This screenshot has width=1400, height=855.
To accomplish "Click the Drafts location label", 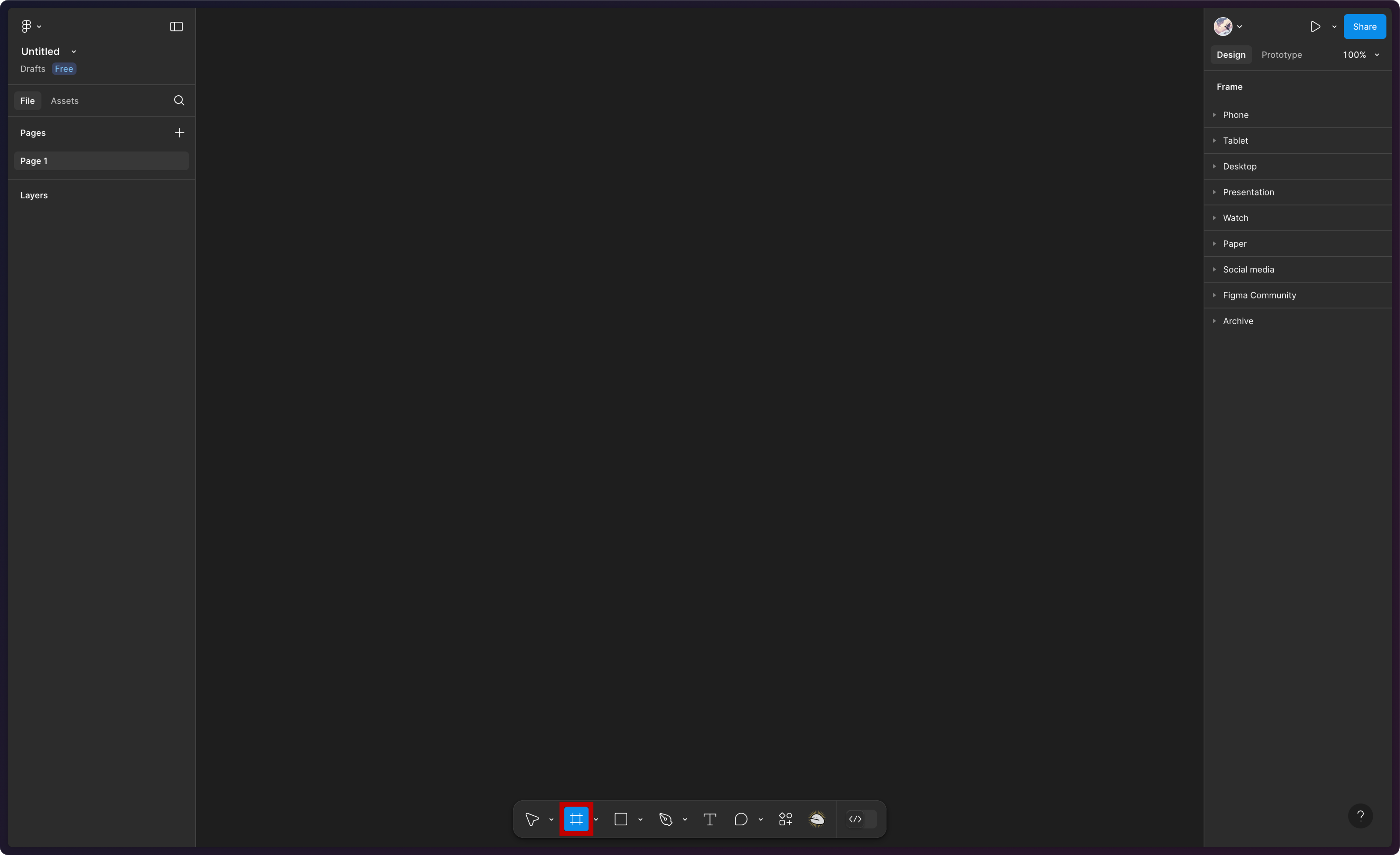I will (33, 69).
